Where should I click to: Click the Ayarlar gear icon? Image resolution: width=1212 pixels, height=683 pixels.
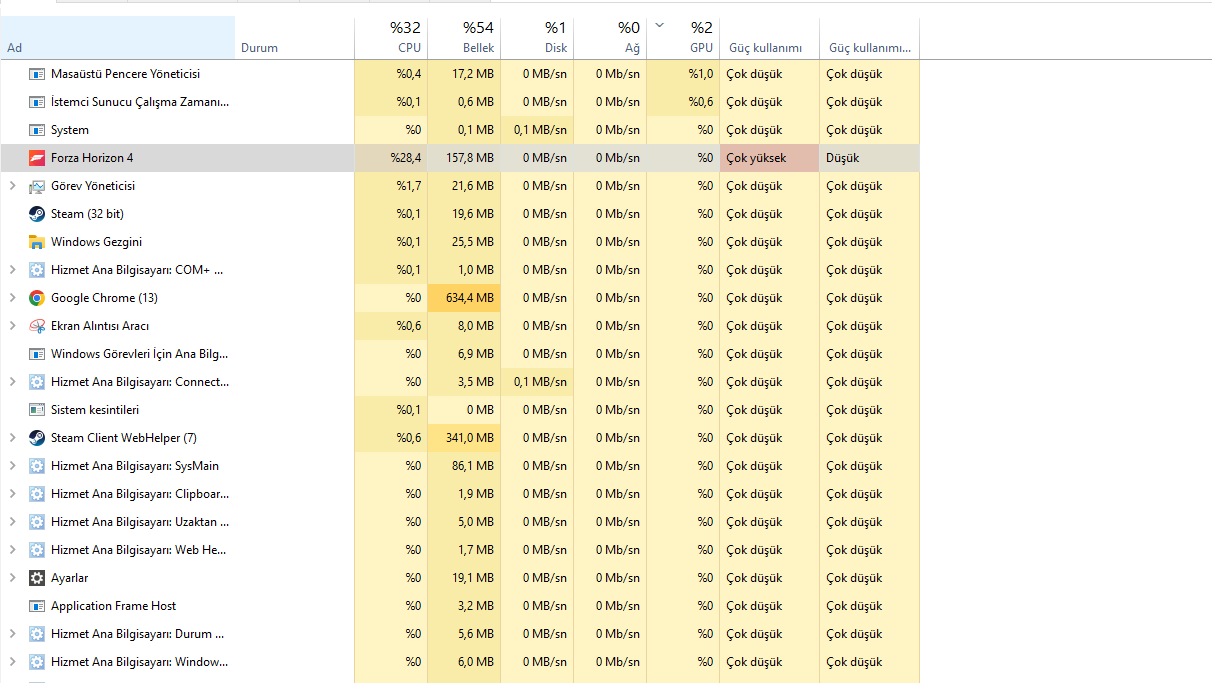[x=37, y=578]
